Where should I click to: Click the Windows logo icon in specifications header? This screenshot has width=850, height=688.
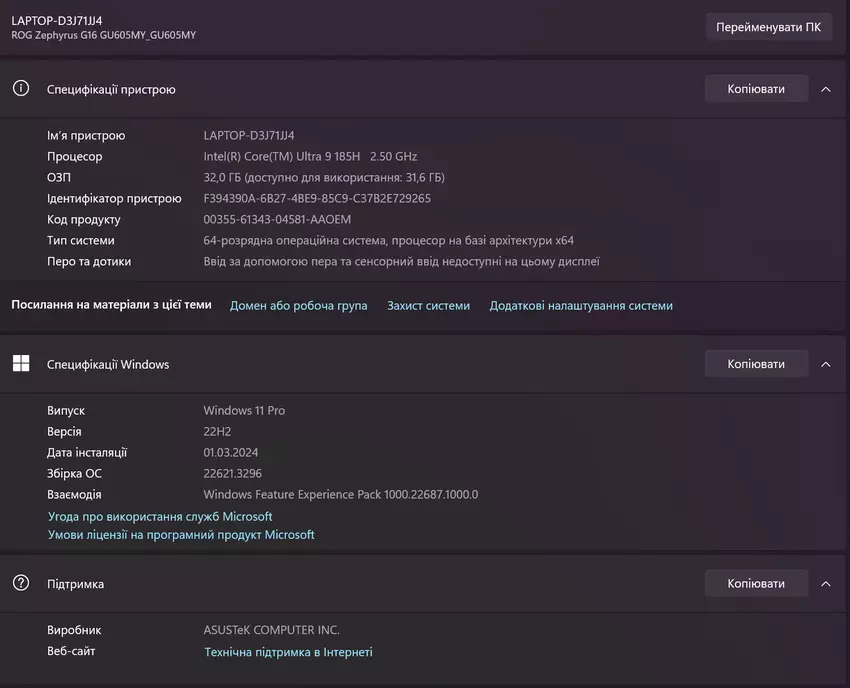click(x=20, y=364)
